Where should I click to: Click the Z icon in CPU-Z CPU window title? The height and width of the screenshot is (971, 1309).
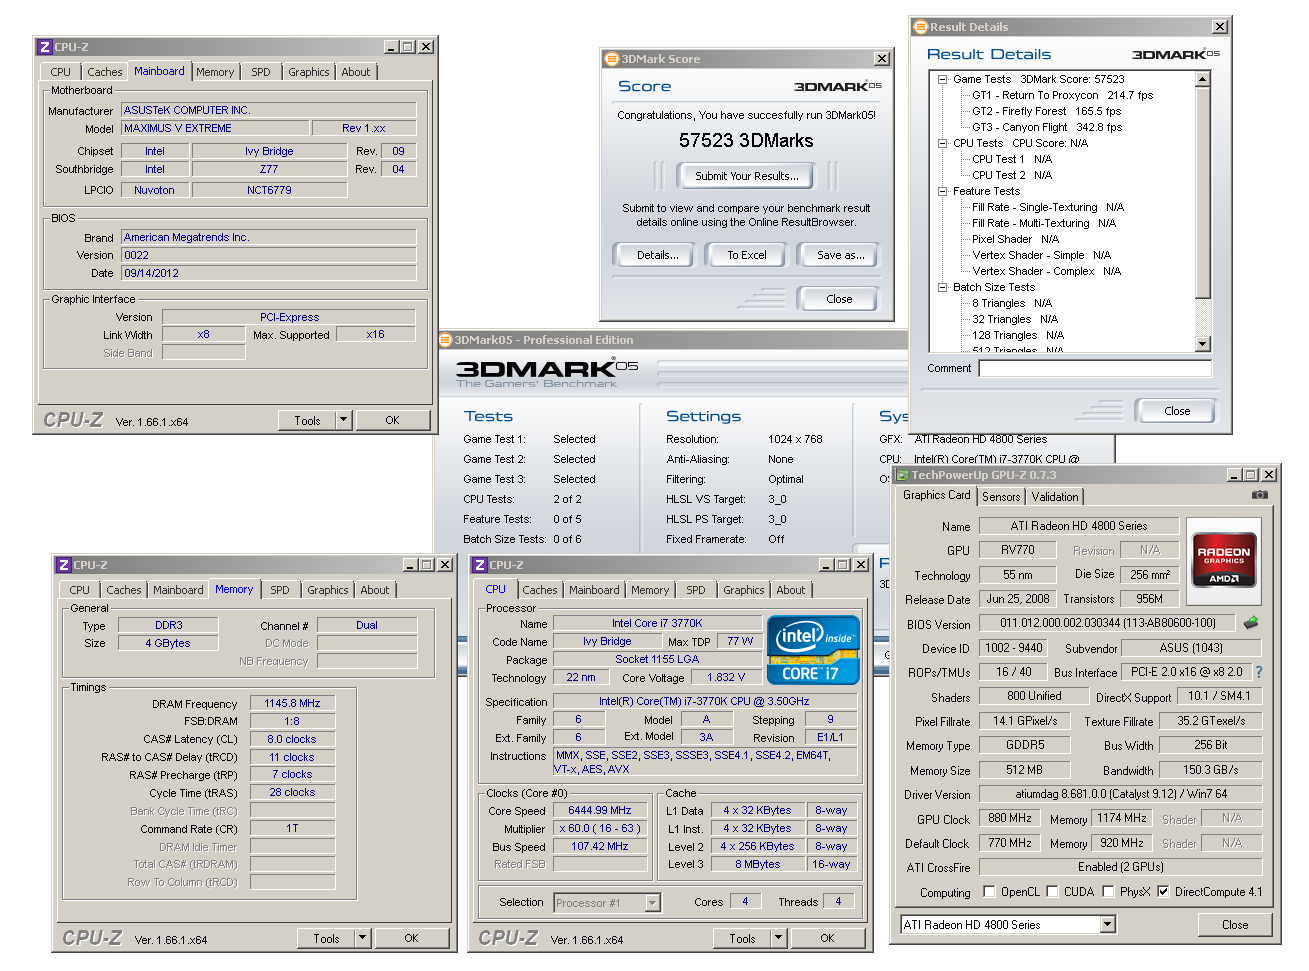(480, 565)
